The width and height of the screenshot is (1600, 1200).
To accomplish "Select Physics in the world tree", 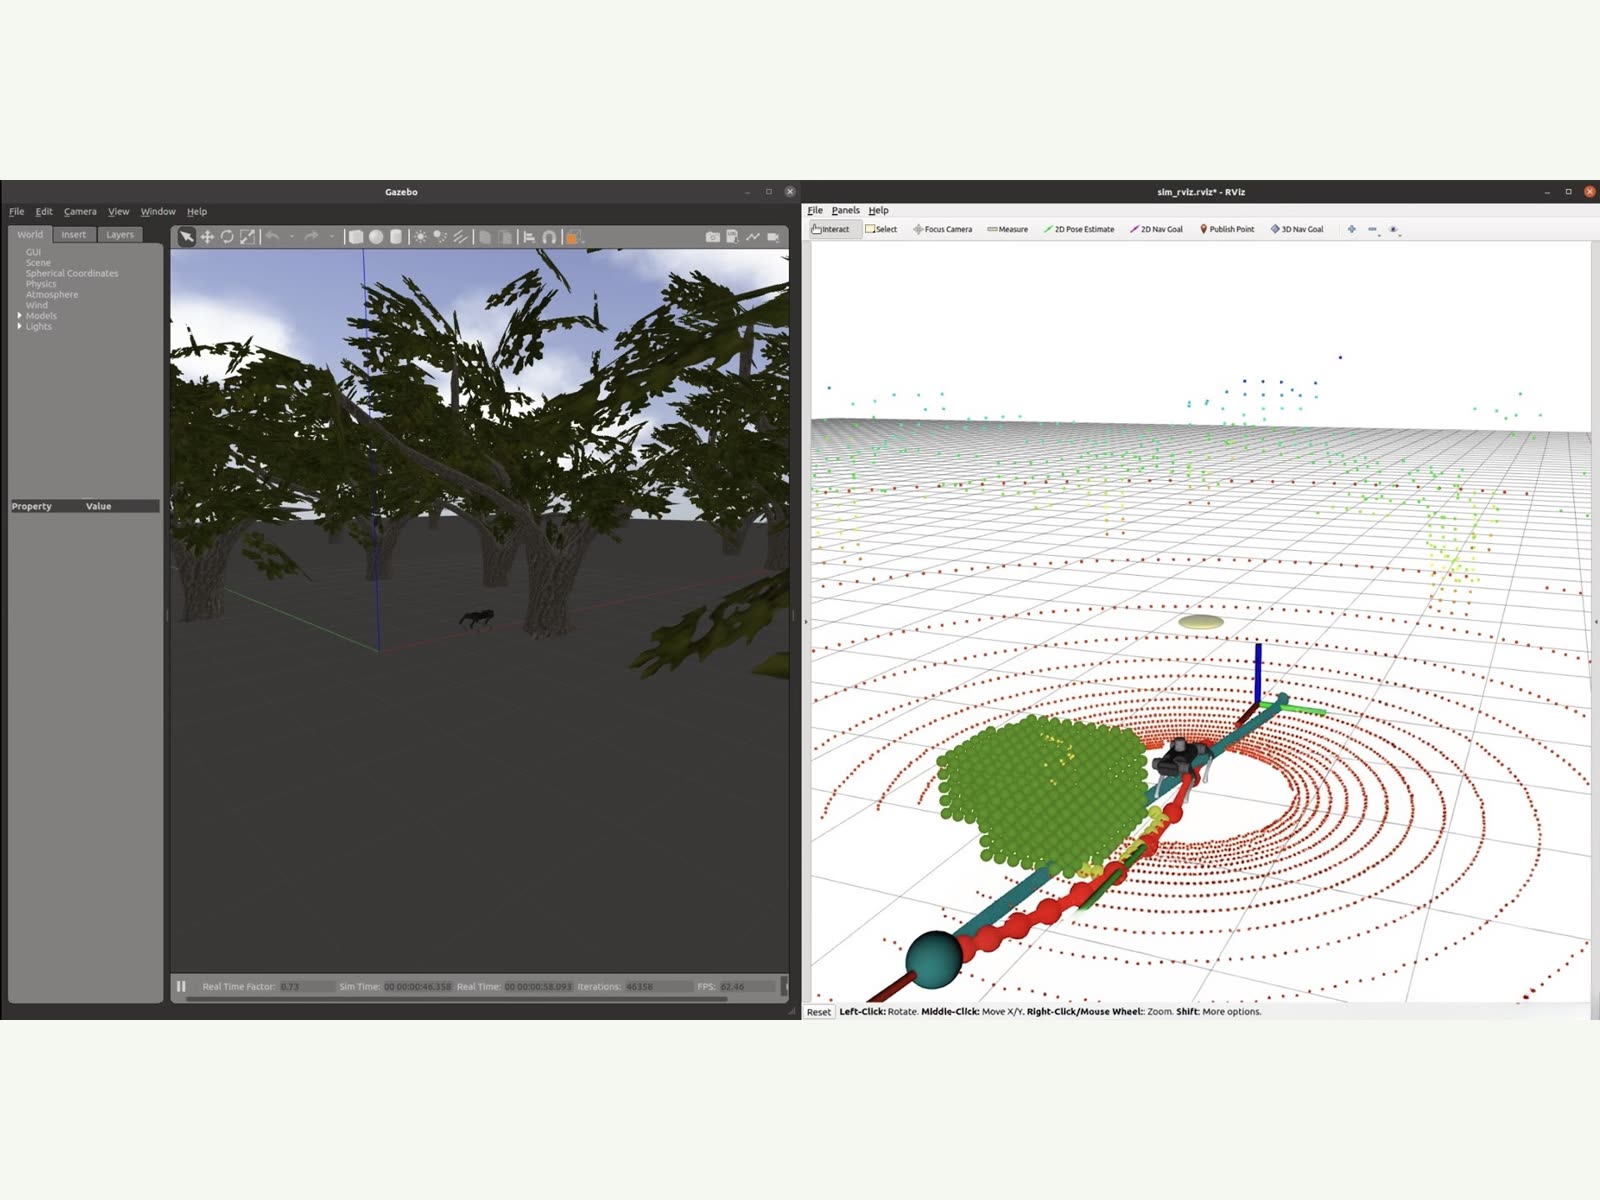I will 41,284.
